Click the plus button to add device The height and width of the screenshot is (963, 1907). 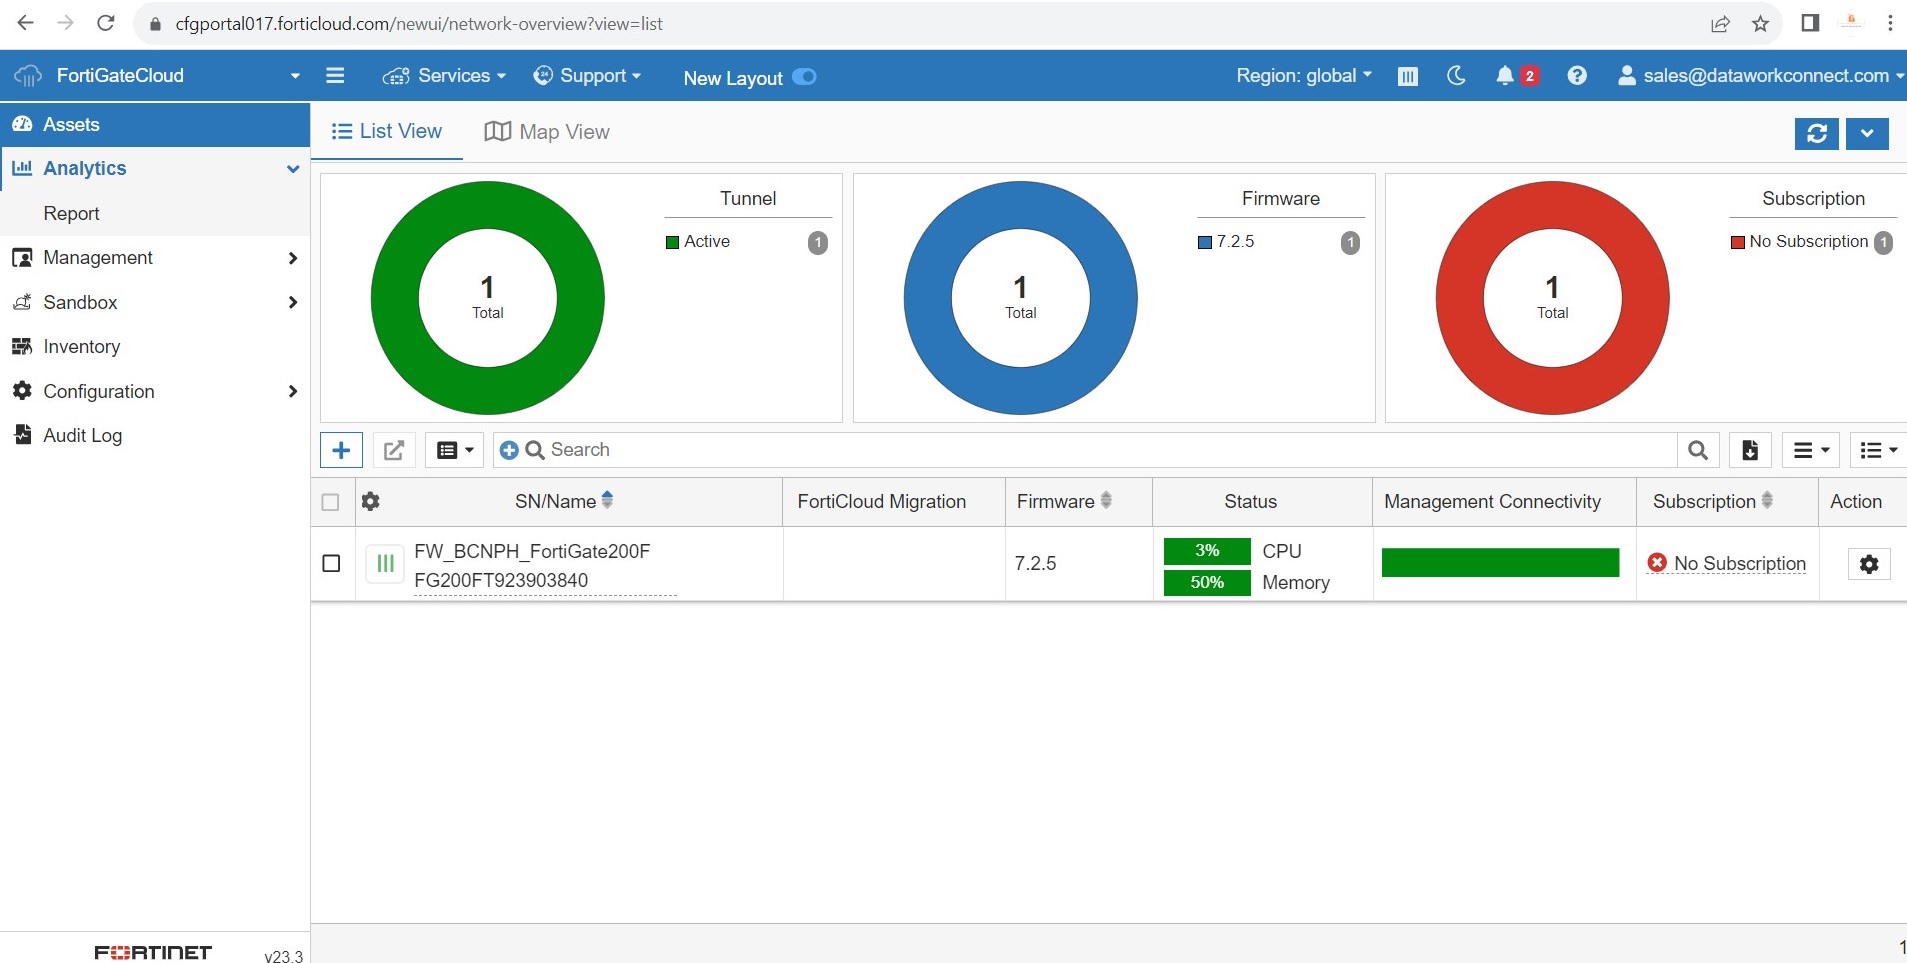(341, 450)
